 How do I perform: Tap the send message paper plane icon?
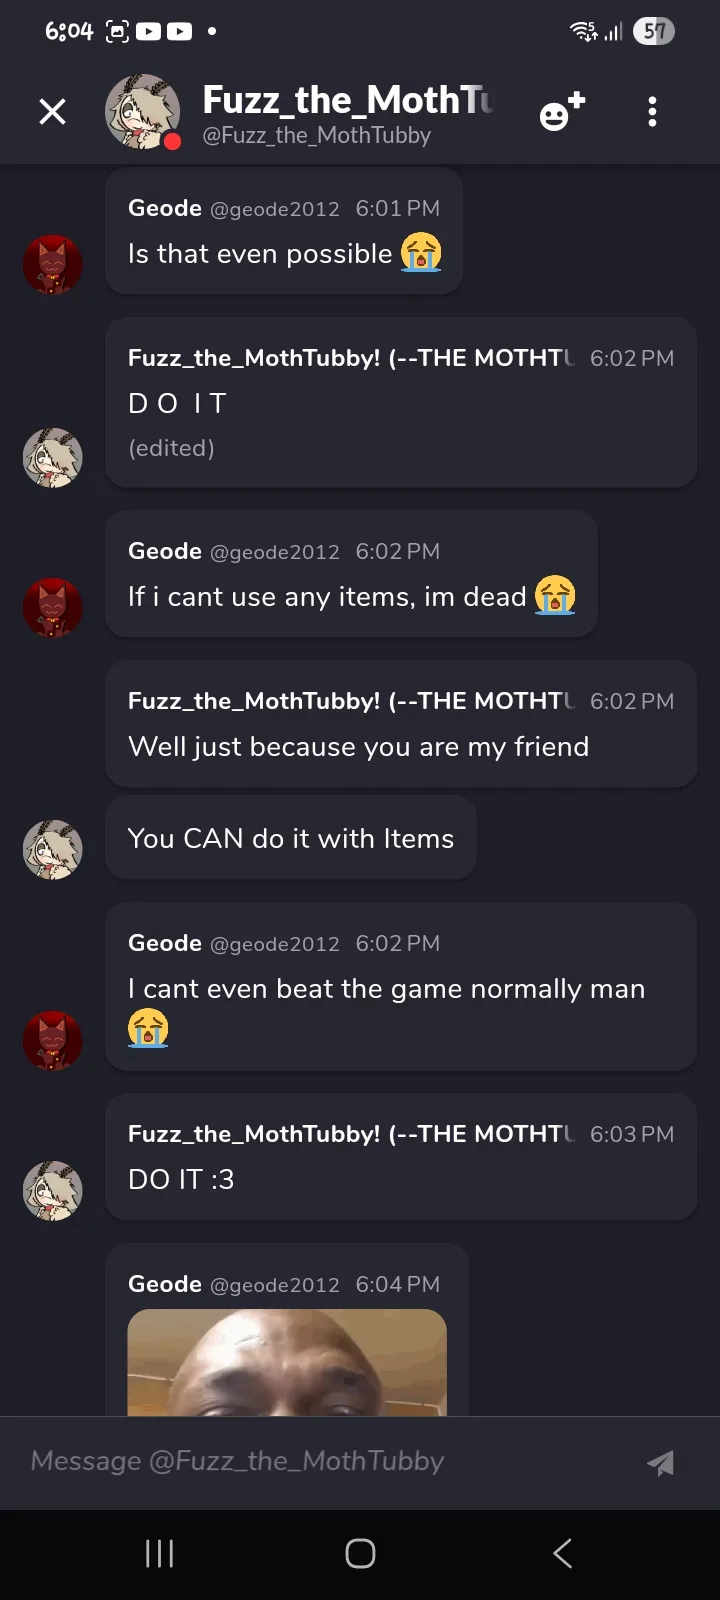660,1463
